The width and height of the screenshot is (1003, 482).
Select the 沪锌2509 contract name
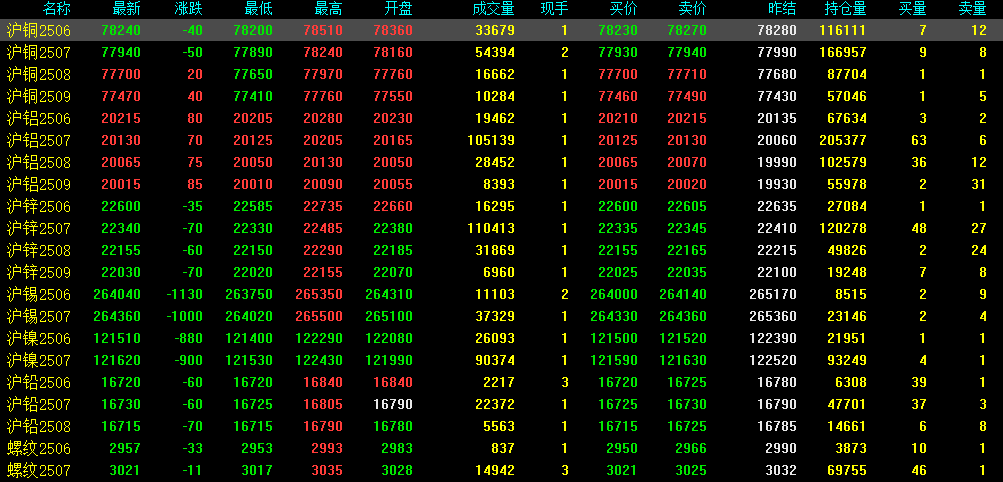coord(38,272)
